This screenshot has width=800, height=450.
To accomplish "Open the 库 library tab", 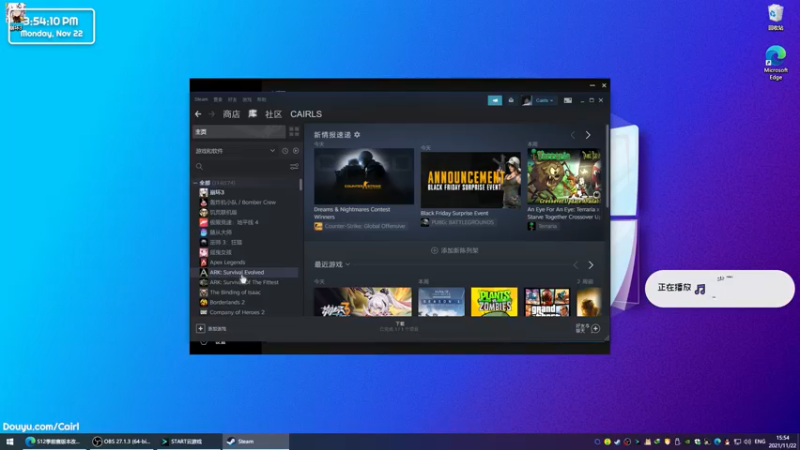I will click(x=253, y=114).
